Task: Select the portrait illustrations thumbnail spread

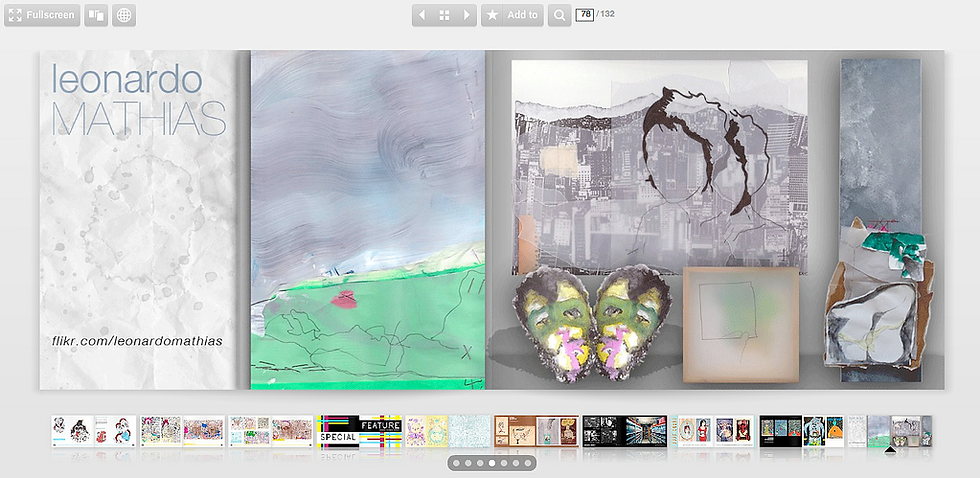Action: [x=713, y=431]
